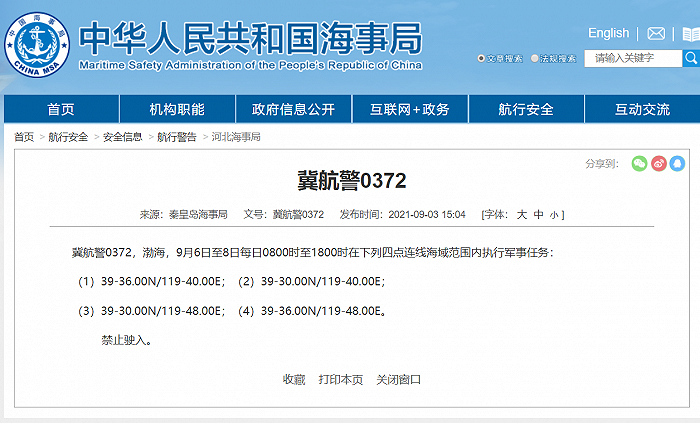Open the 政府信息公开 navigation tab
This screenshot has width=700, height=423.
click(293, 109)
